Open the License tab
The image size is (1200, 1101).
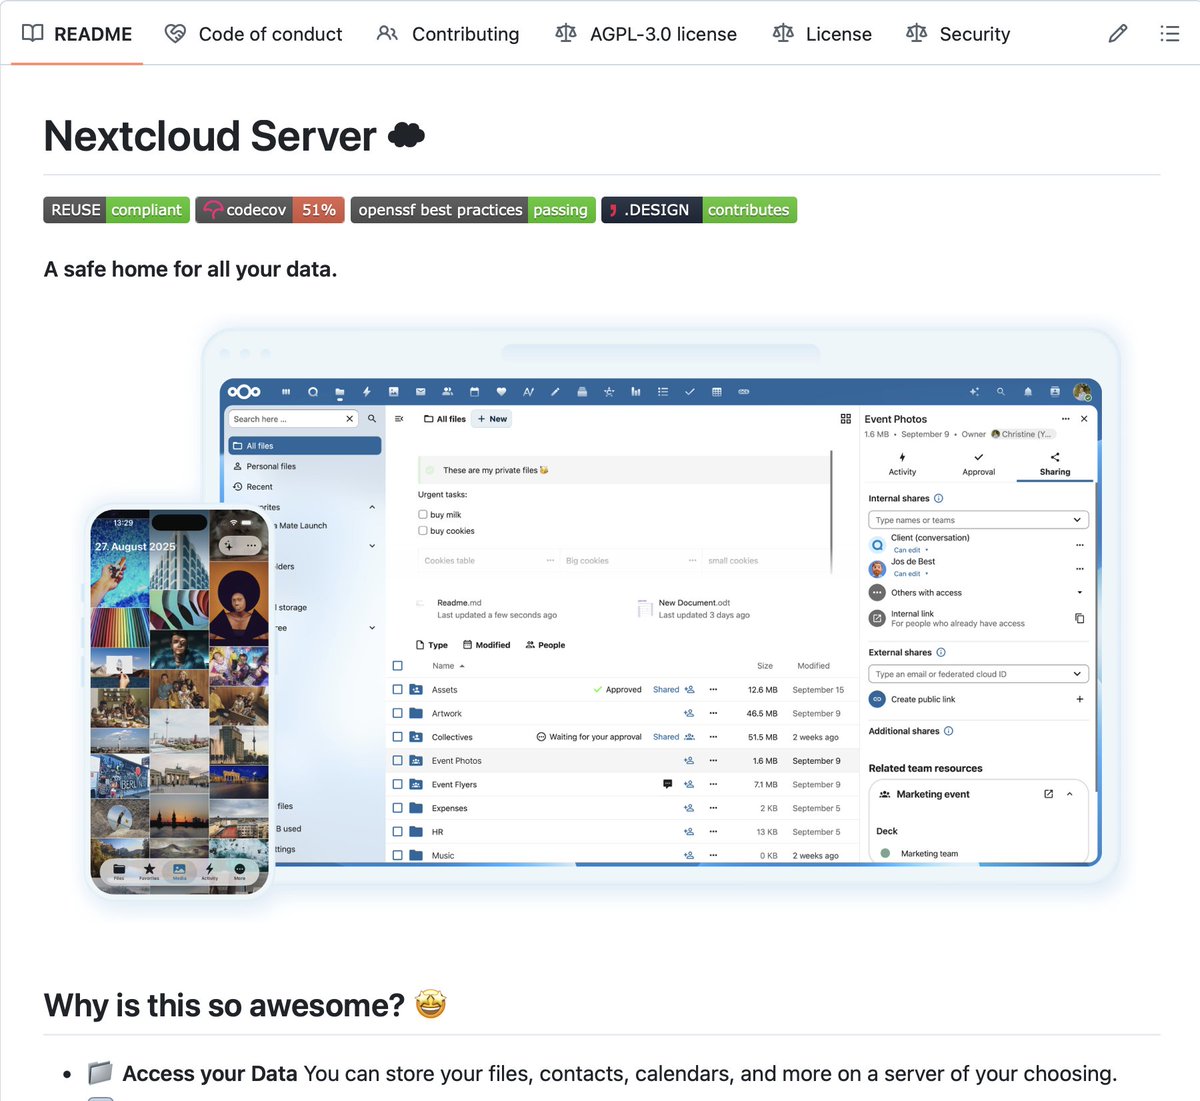(x=822, y=34)
